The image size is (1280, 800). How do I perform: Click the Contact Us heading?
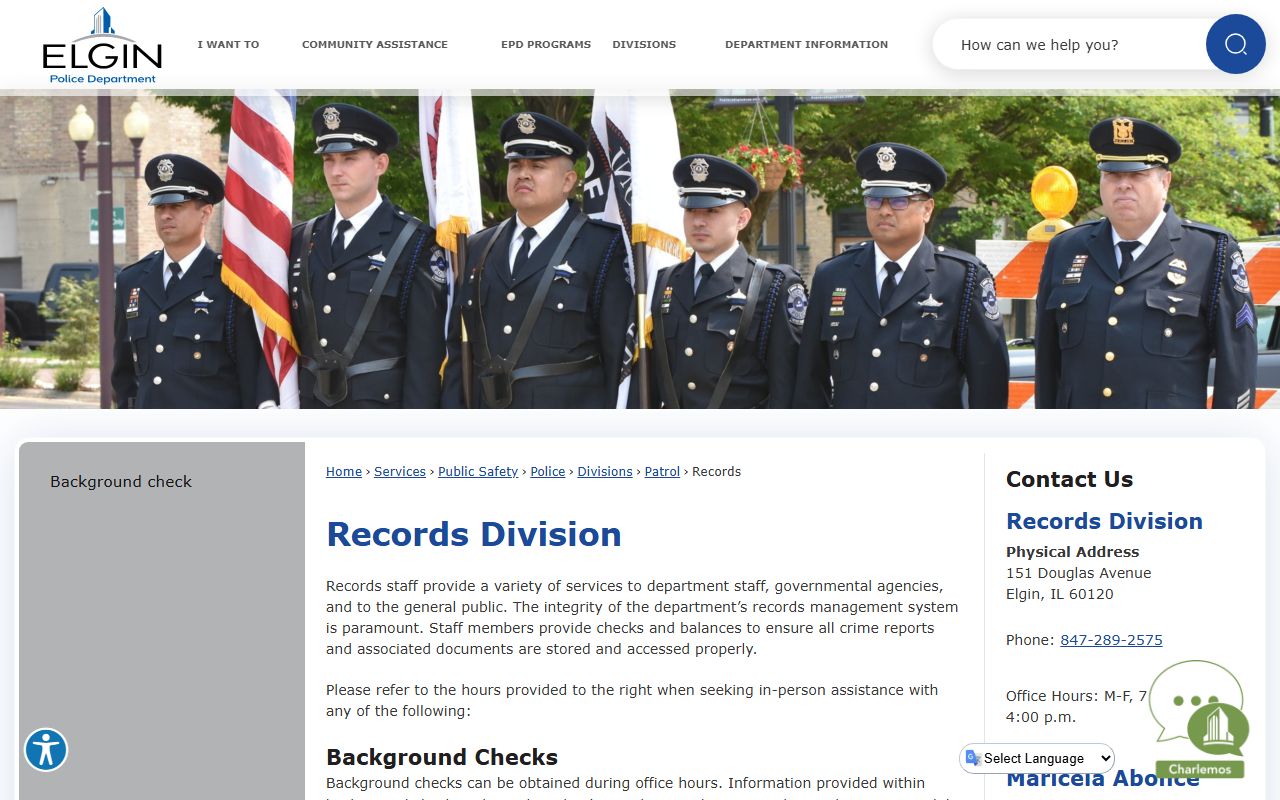click(x=1069, y=479)
